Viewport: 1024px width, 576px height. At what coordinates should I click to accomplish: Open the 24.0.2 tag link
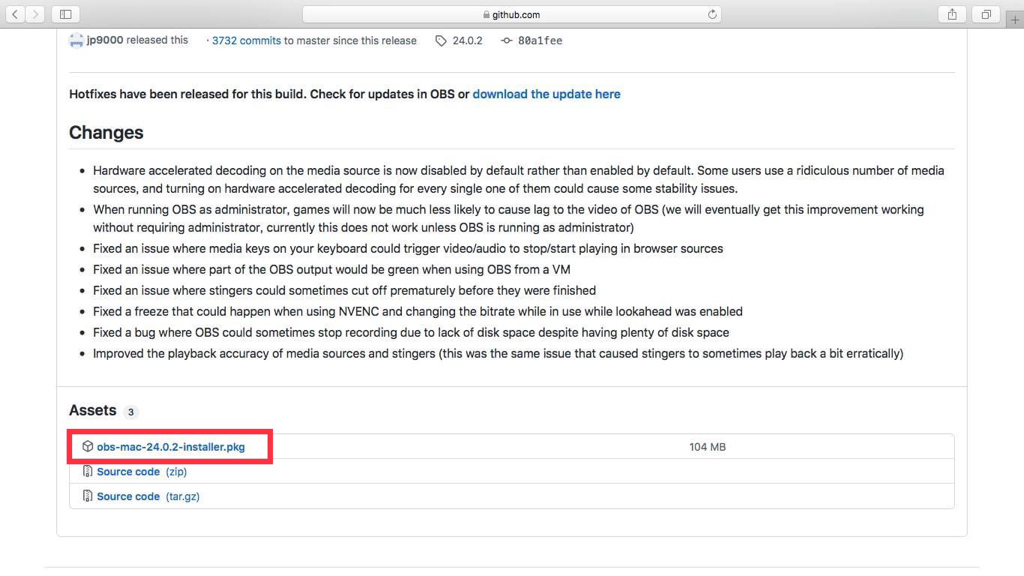pyautogui.click(x=467, y=40)
